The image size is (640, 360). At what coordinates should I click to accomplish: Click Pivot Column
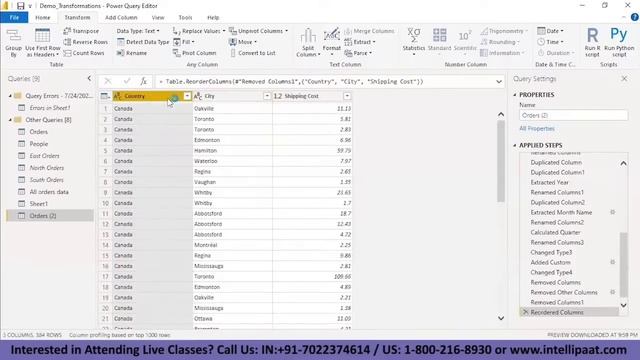tap(194, 53)
